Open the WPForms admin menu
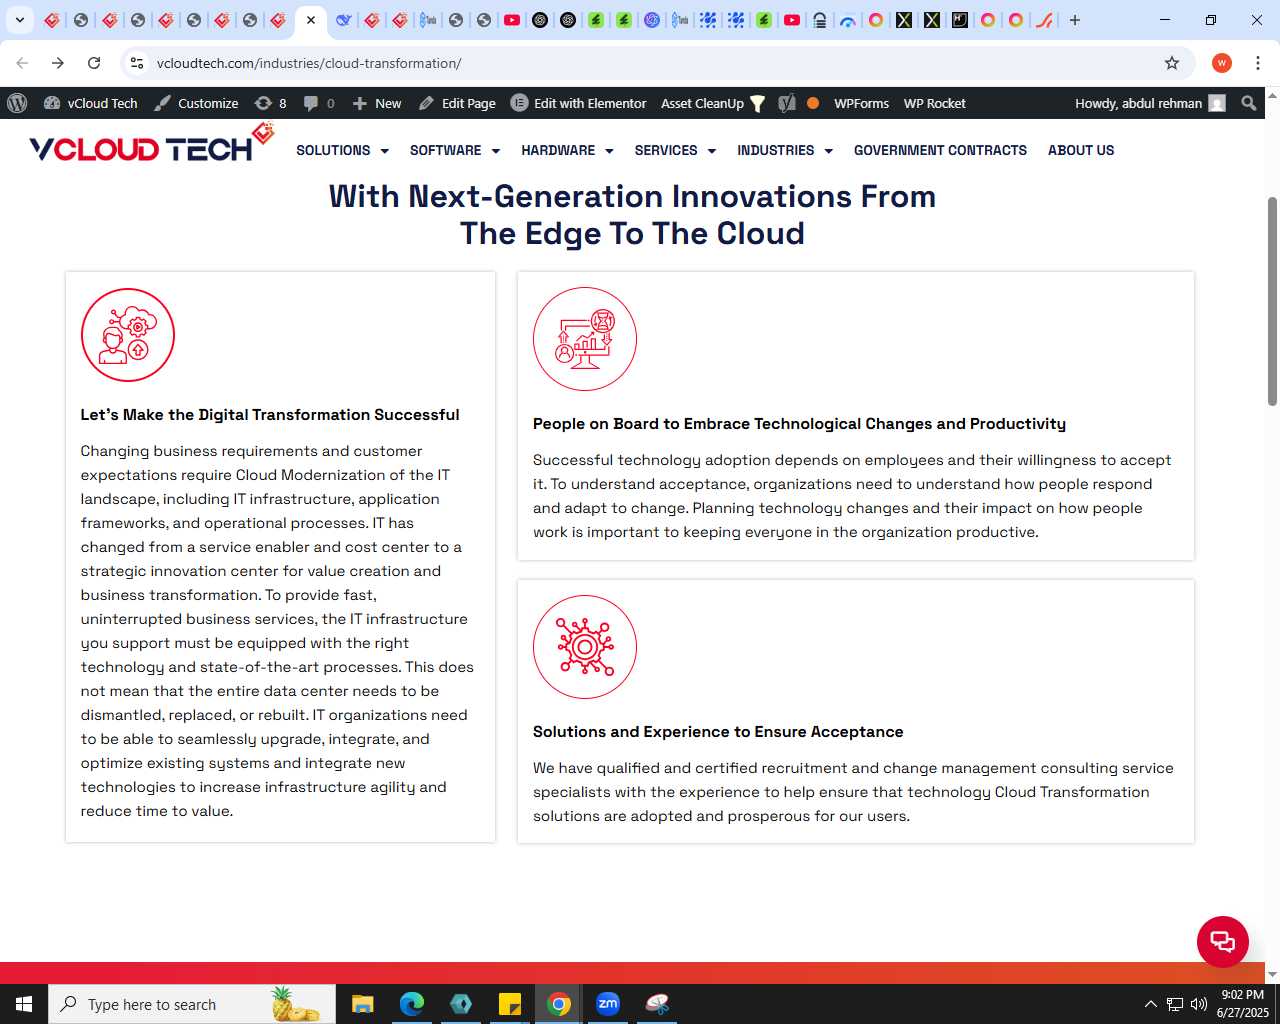The height and width of the screenshot is (1024, 1280). [861, 103]
